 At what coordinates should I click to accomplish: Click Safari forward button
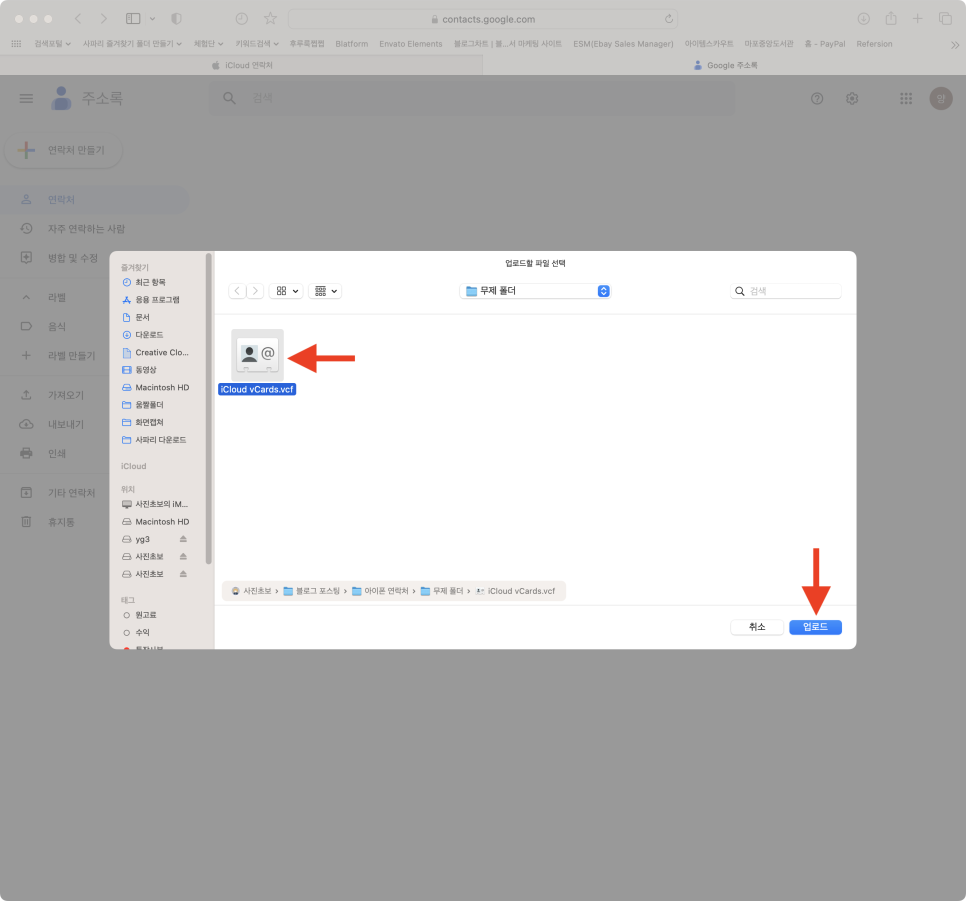[x=104, y=19]
